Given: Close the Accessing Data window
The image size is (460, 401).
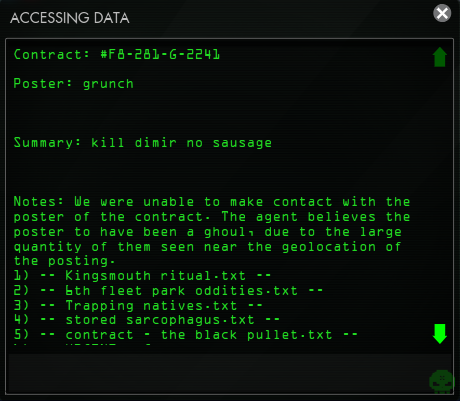Looking at the screenshot, I should [x=442, y=13].
